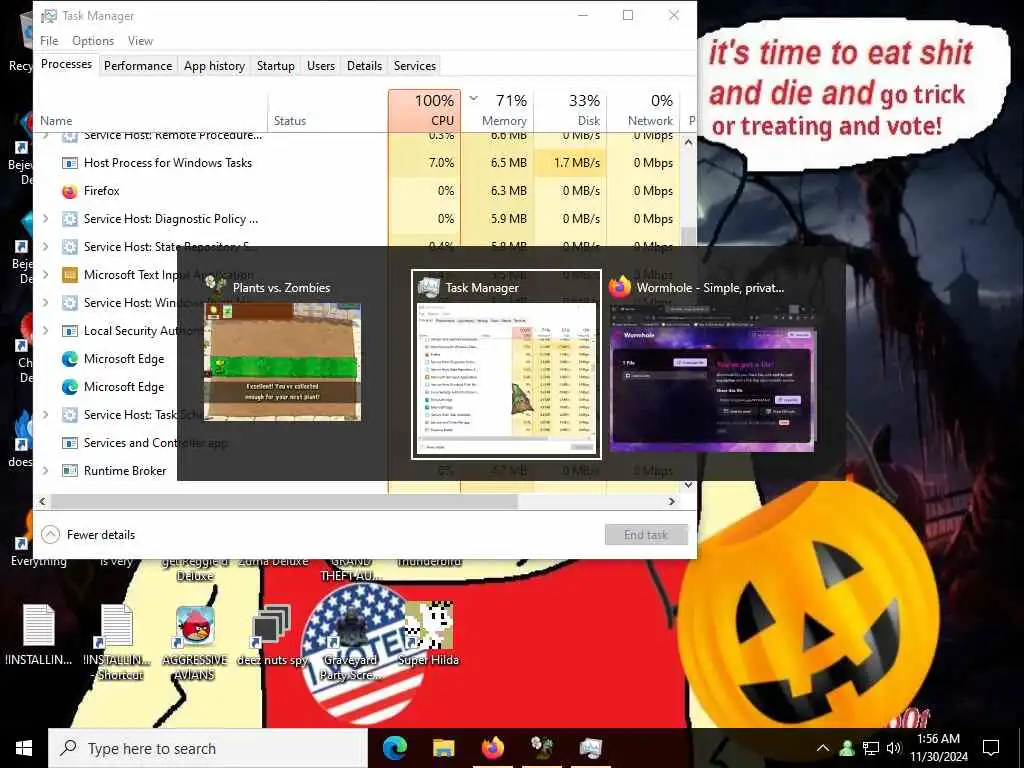Screen dimensions: 1024x768
Task: Switch to Plants vs. Zombies on the taskbar
Action: 542,748
